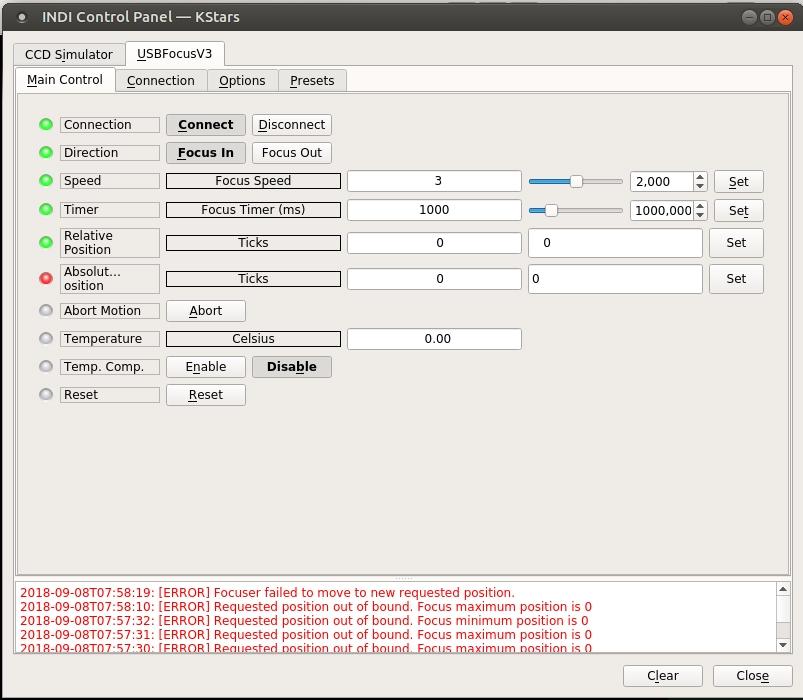Click the Reset button
Image resolution: width=803 pixels, height=700 pixels.
pyautogui.click(x=205, y=395)
